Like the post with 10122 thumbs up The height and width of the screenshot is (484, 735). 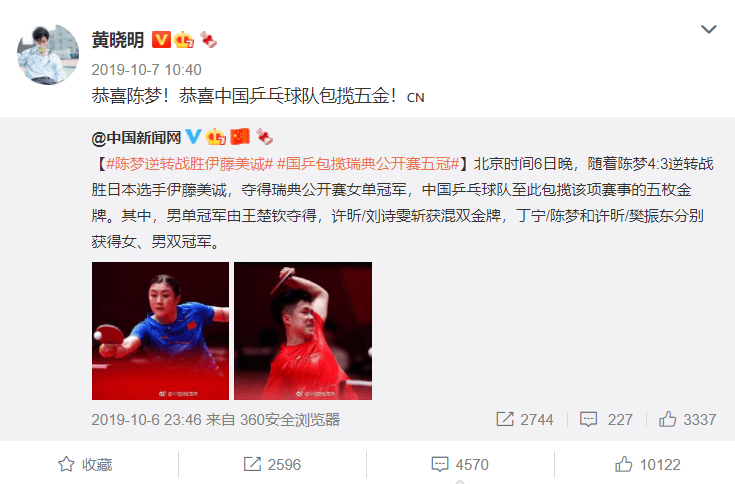[647, 464]
